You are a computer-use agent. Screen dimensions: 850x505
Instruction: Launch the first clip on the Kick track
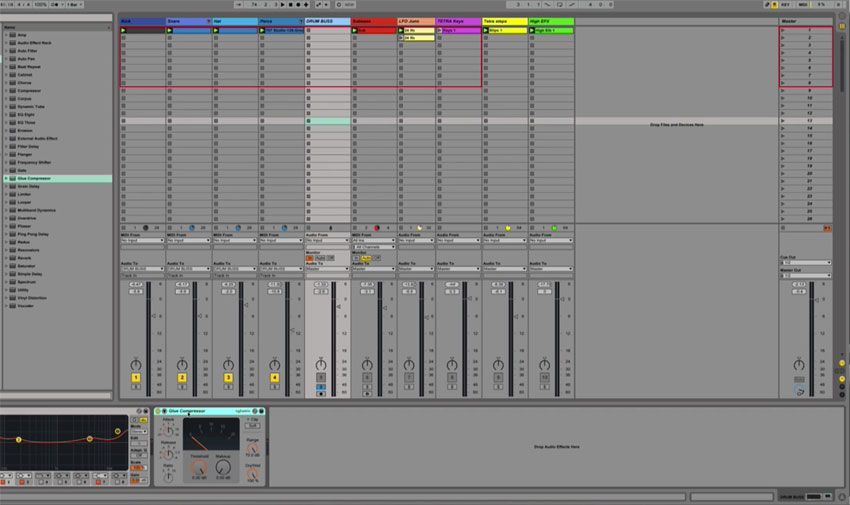124,30
